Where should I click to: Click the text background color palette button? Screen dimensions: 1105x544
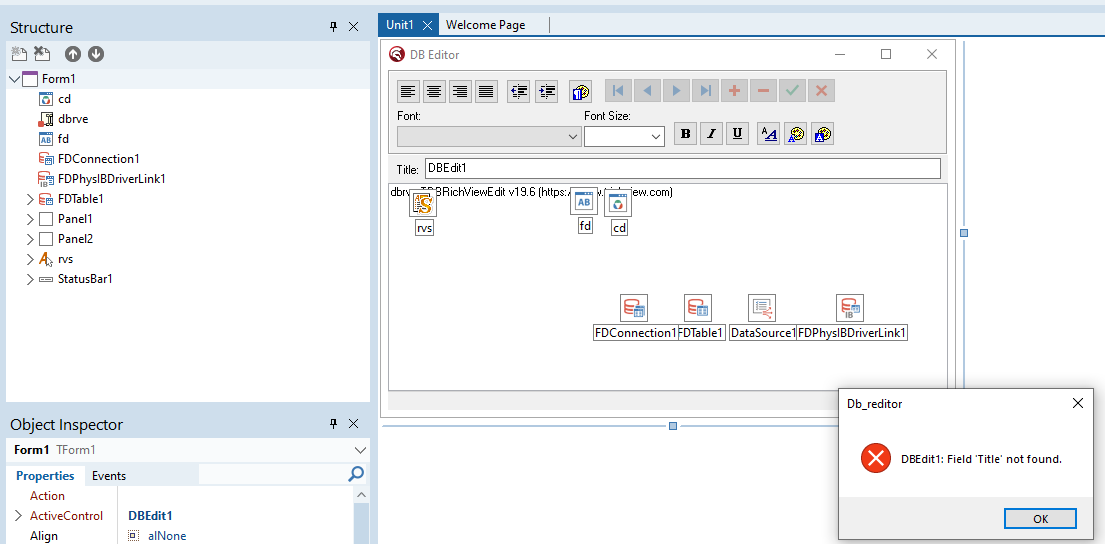tap(822, 134)
